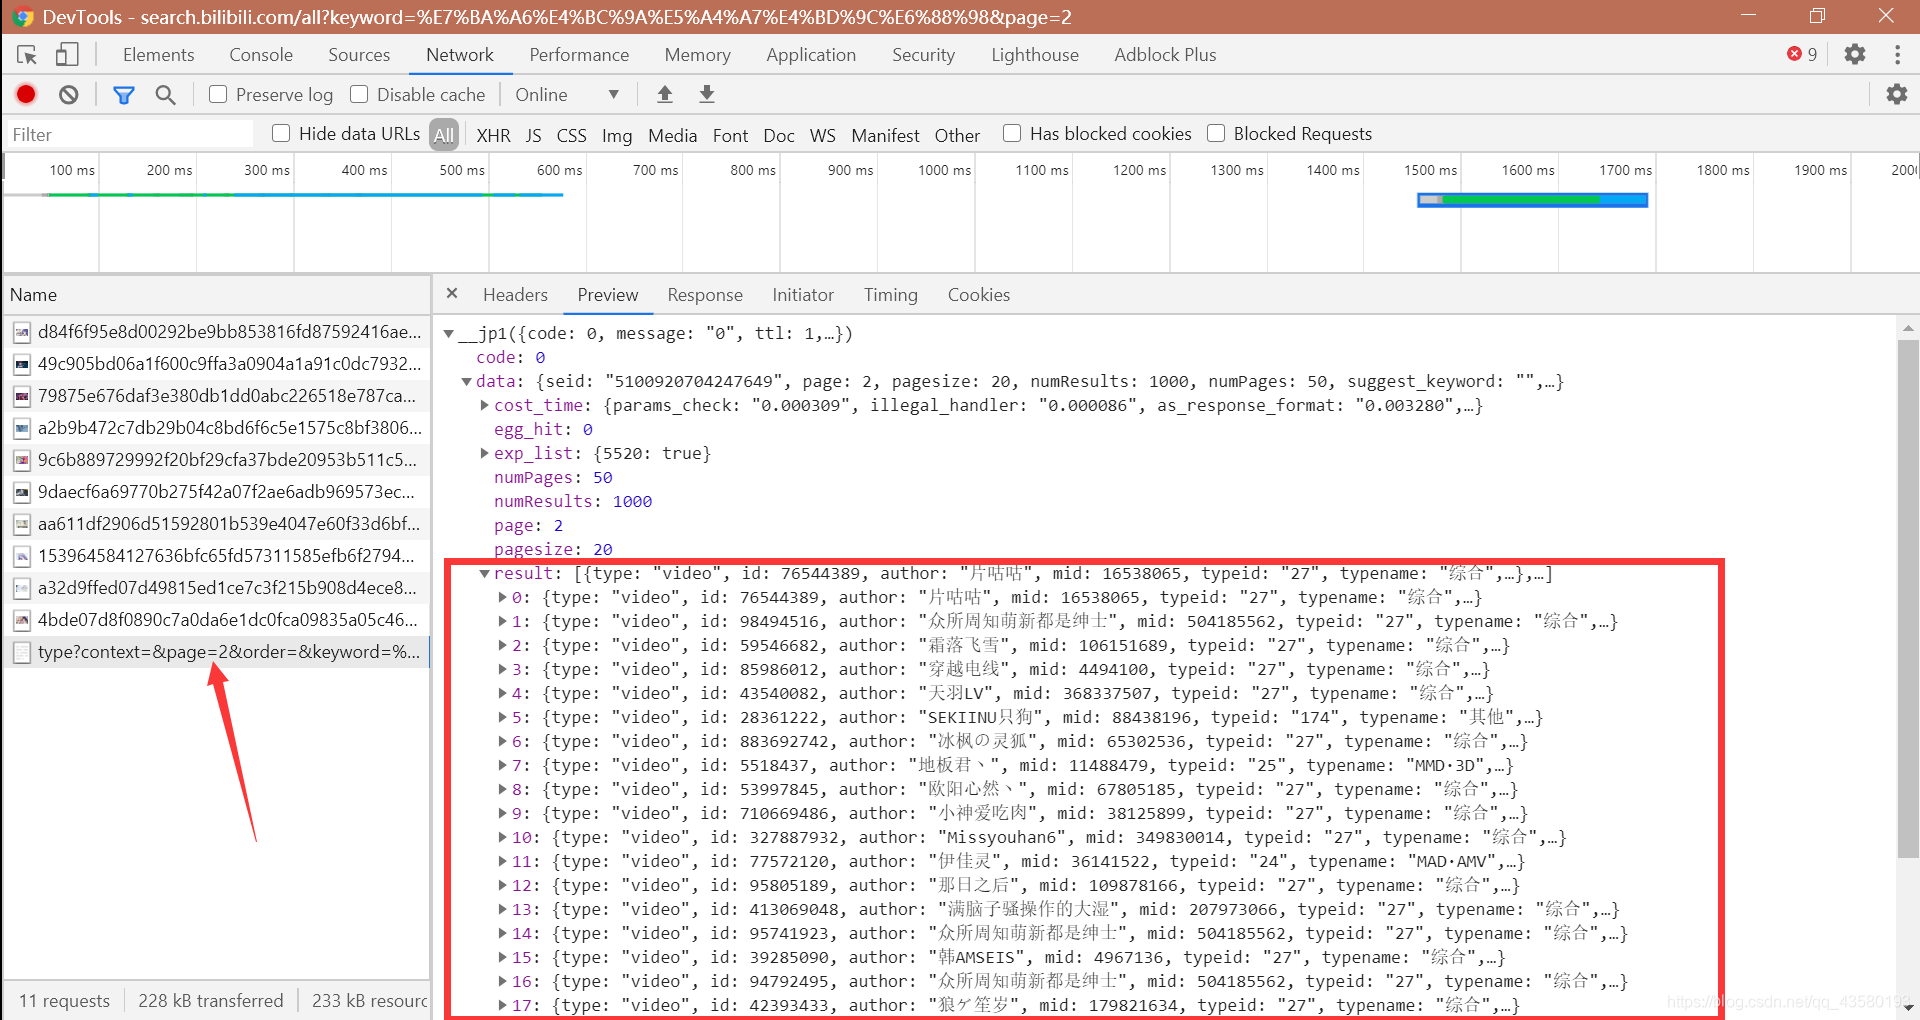
Task: Open the Response tab of the request
Action: pos(705,295)
